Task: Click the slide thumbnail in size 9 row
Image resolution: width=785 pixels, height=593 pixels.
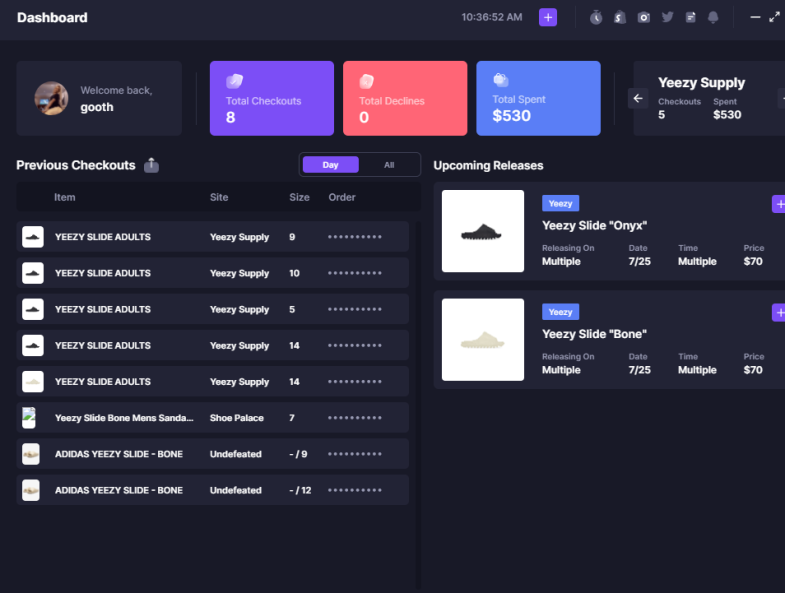Action: 33,237
